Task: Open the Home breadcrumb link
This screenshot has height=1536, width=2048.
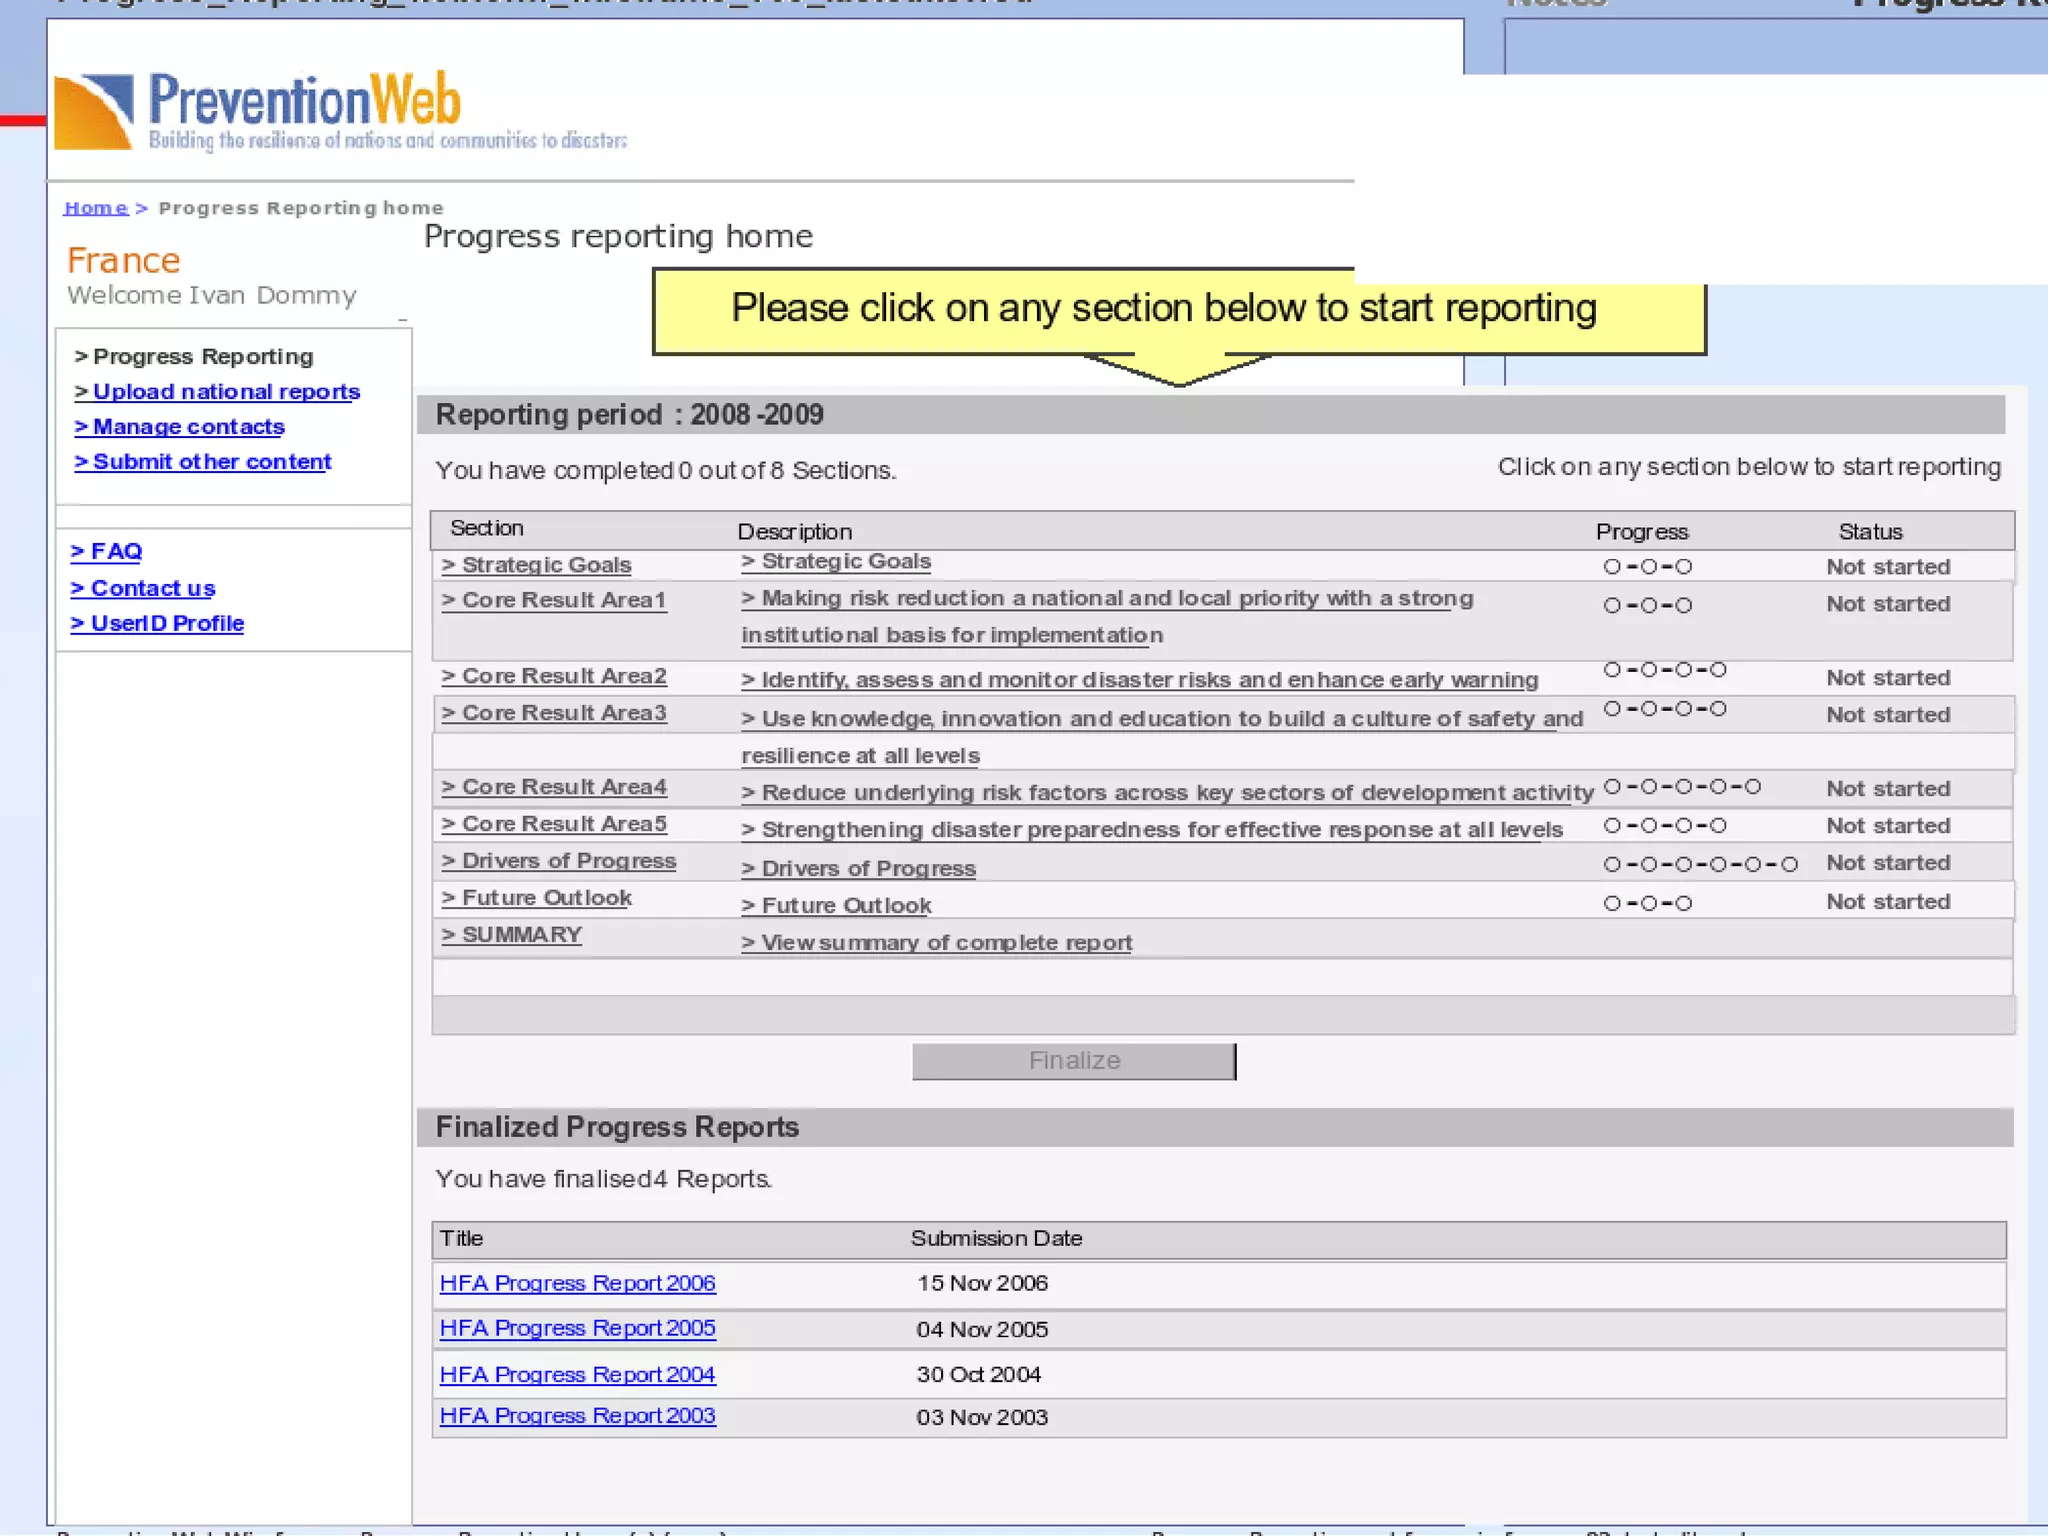Action: pyautogui.click(x=95, y=208)
